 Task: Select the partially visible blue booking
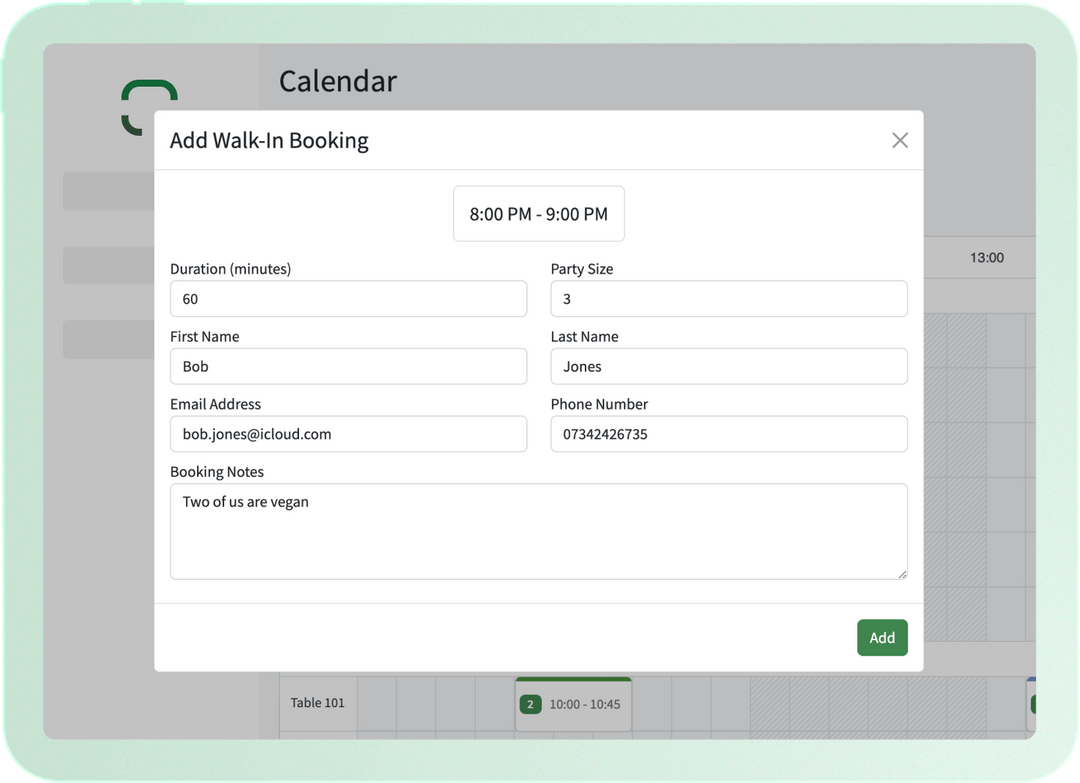point(1033,703)
